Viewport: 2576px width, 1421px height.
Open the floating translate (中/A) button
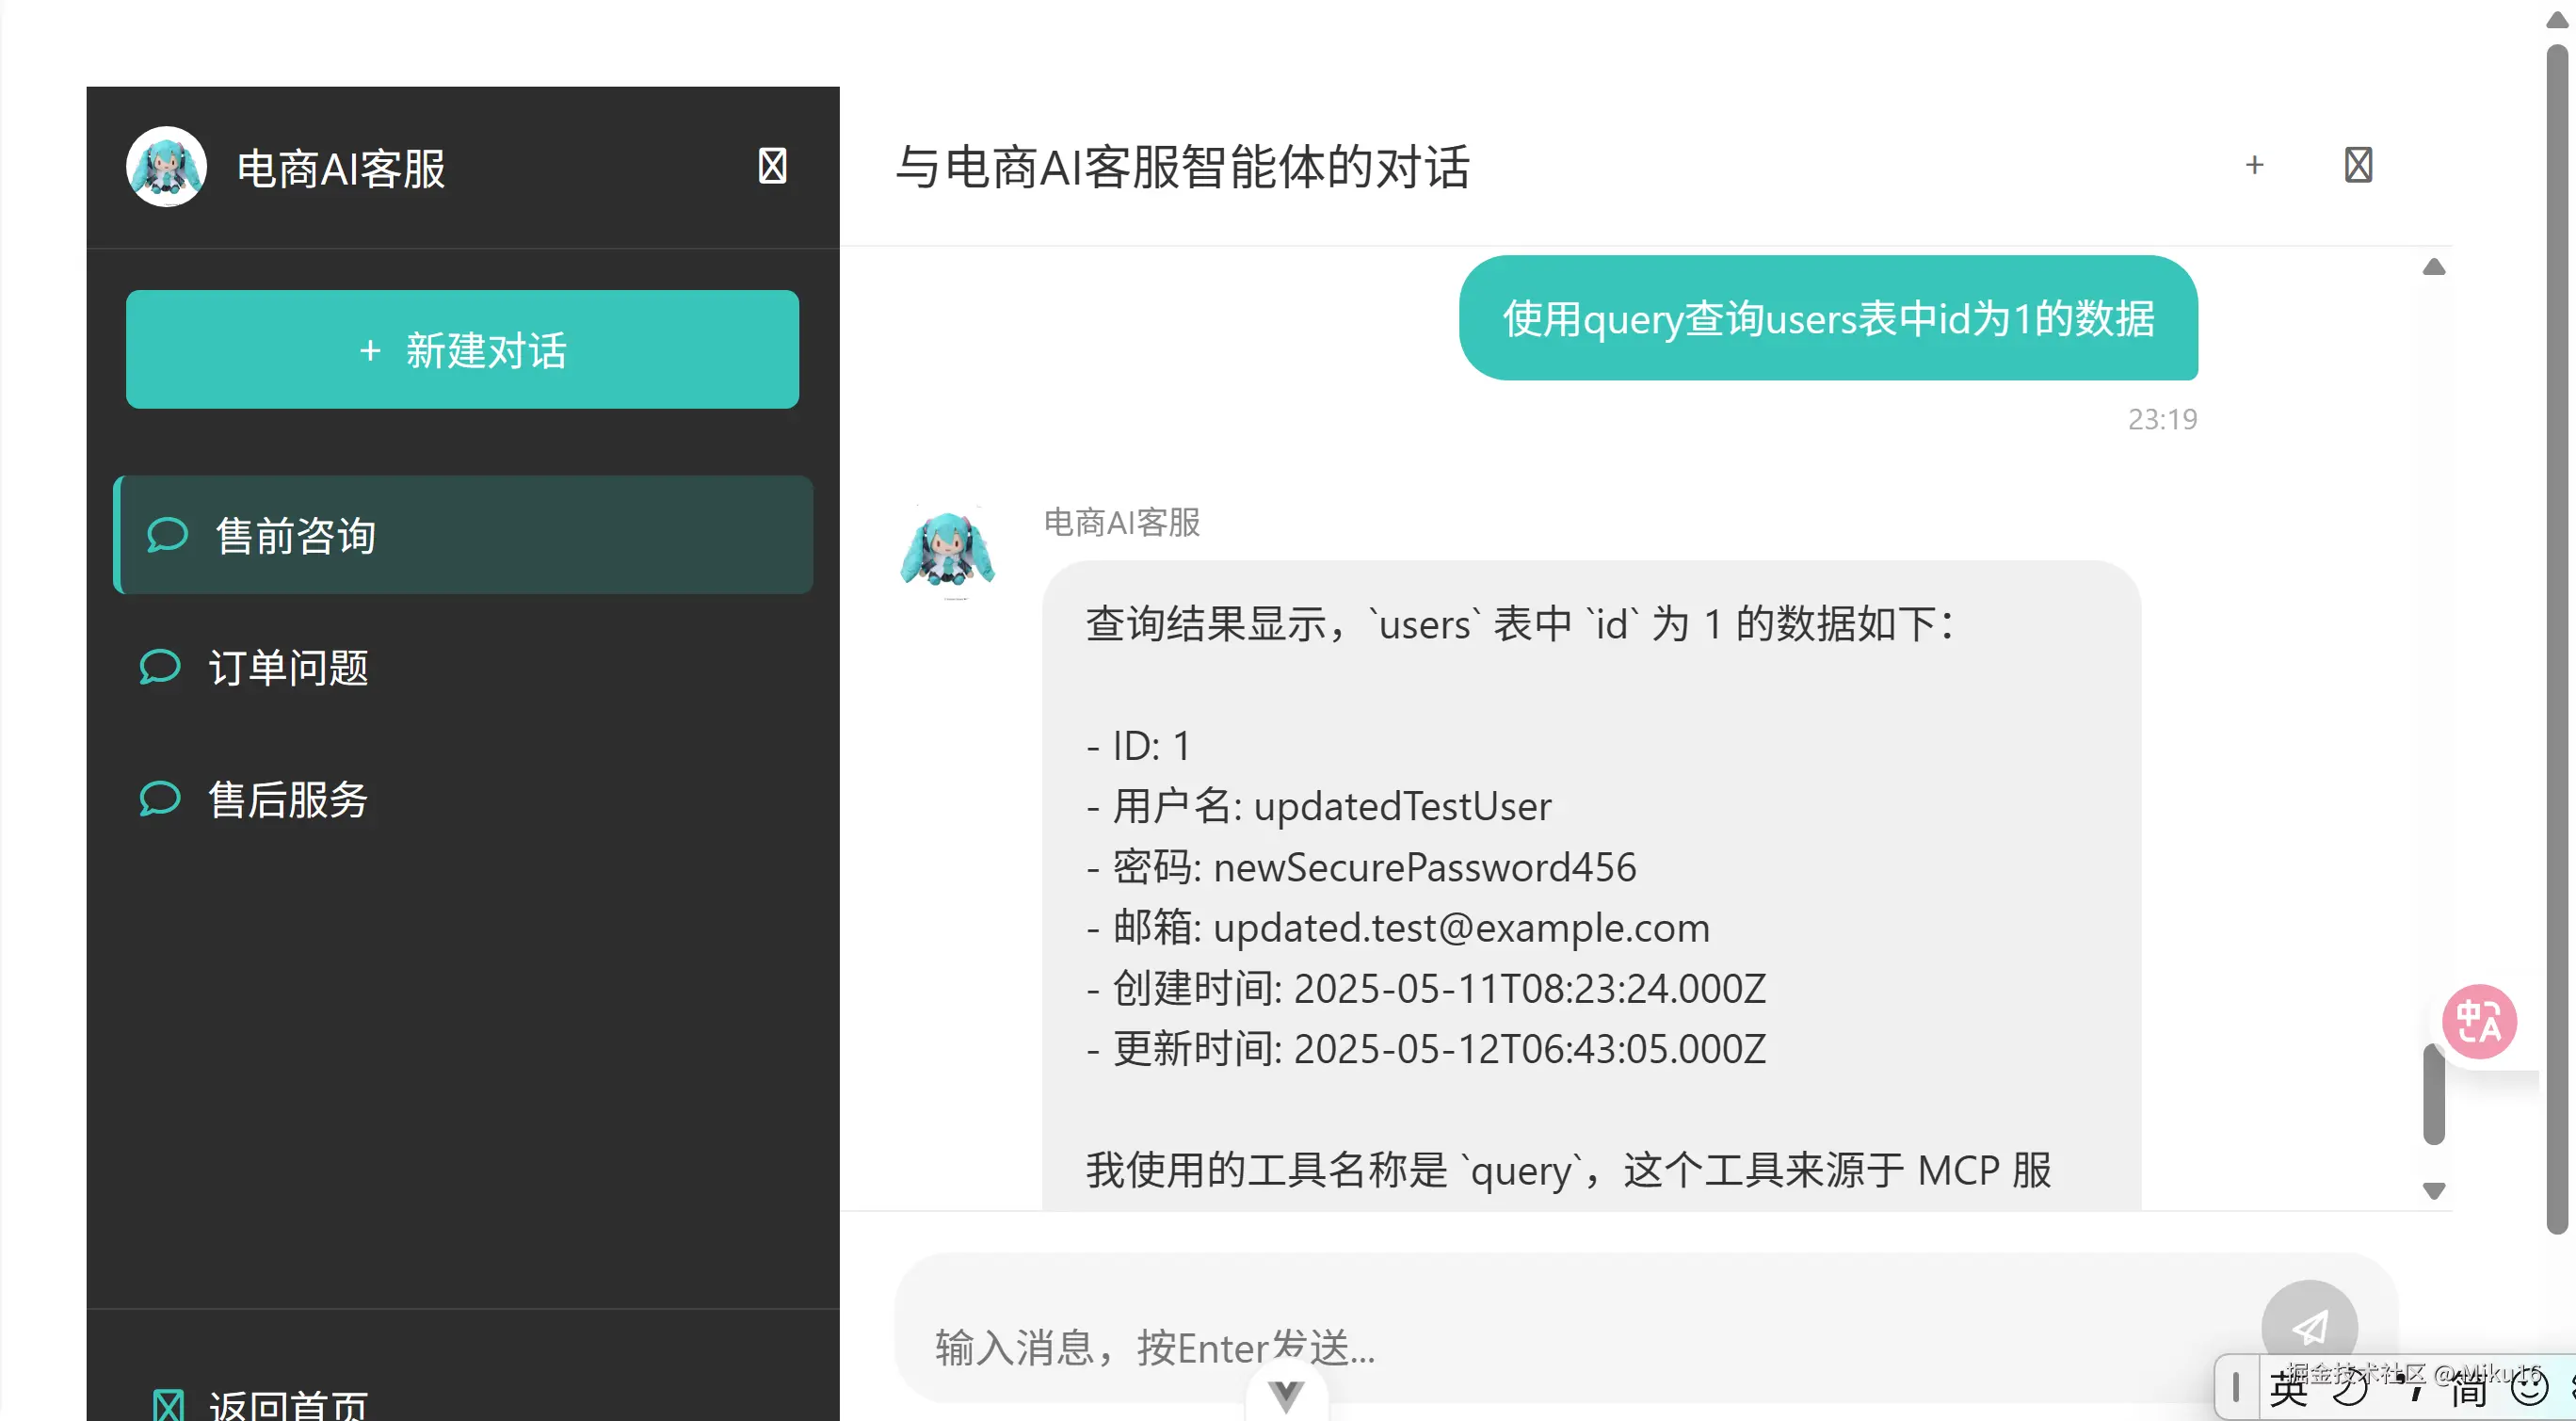coord(2479,1021)
